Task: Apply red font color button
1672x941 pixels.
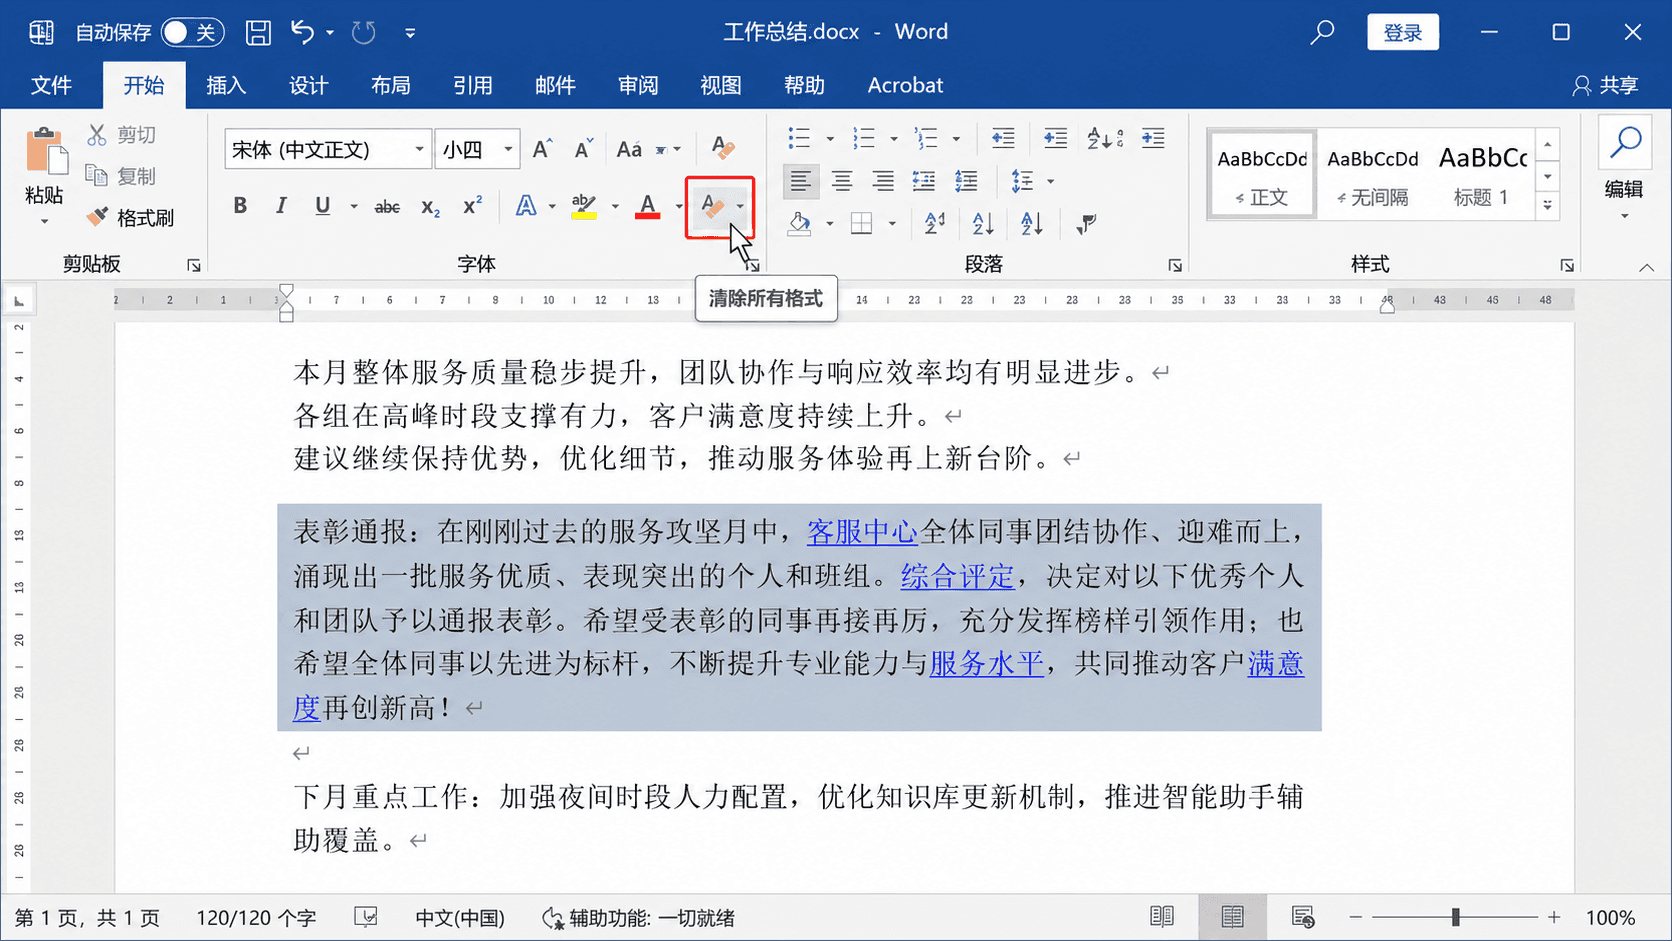Action: coord(648,207)
